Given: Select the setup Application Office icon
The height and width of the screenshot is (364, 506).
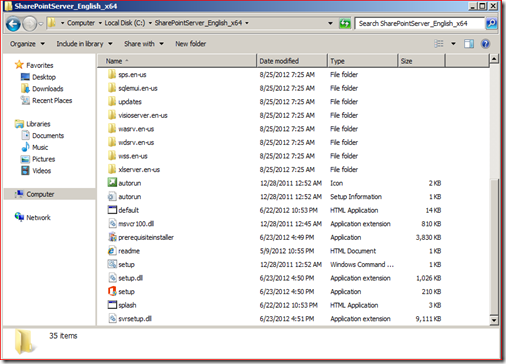Looking at the screenshot, I should tap(112, 291).
